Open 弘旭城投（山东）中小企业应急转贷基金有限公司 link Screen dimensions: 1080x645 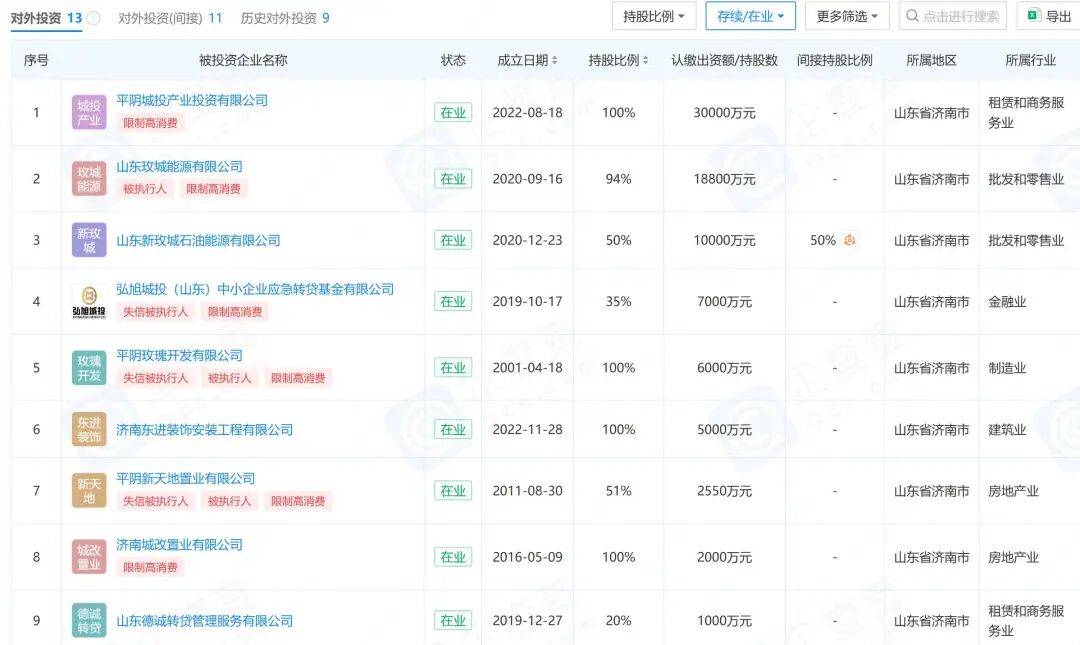pos(255,289)
